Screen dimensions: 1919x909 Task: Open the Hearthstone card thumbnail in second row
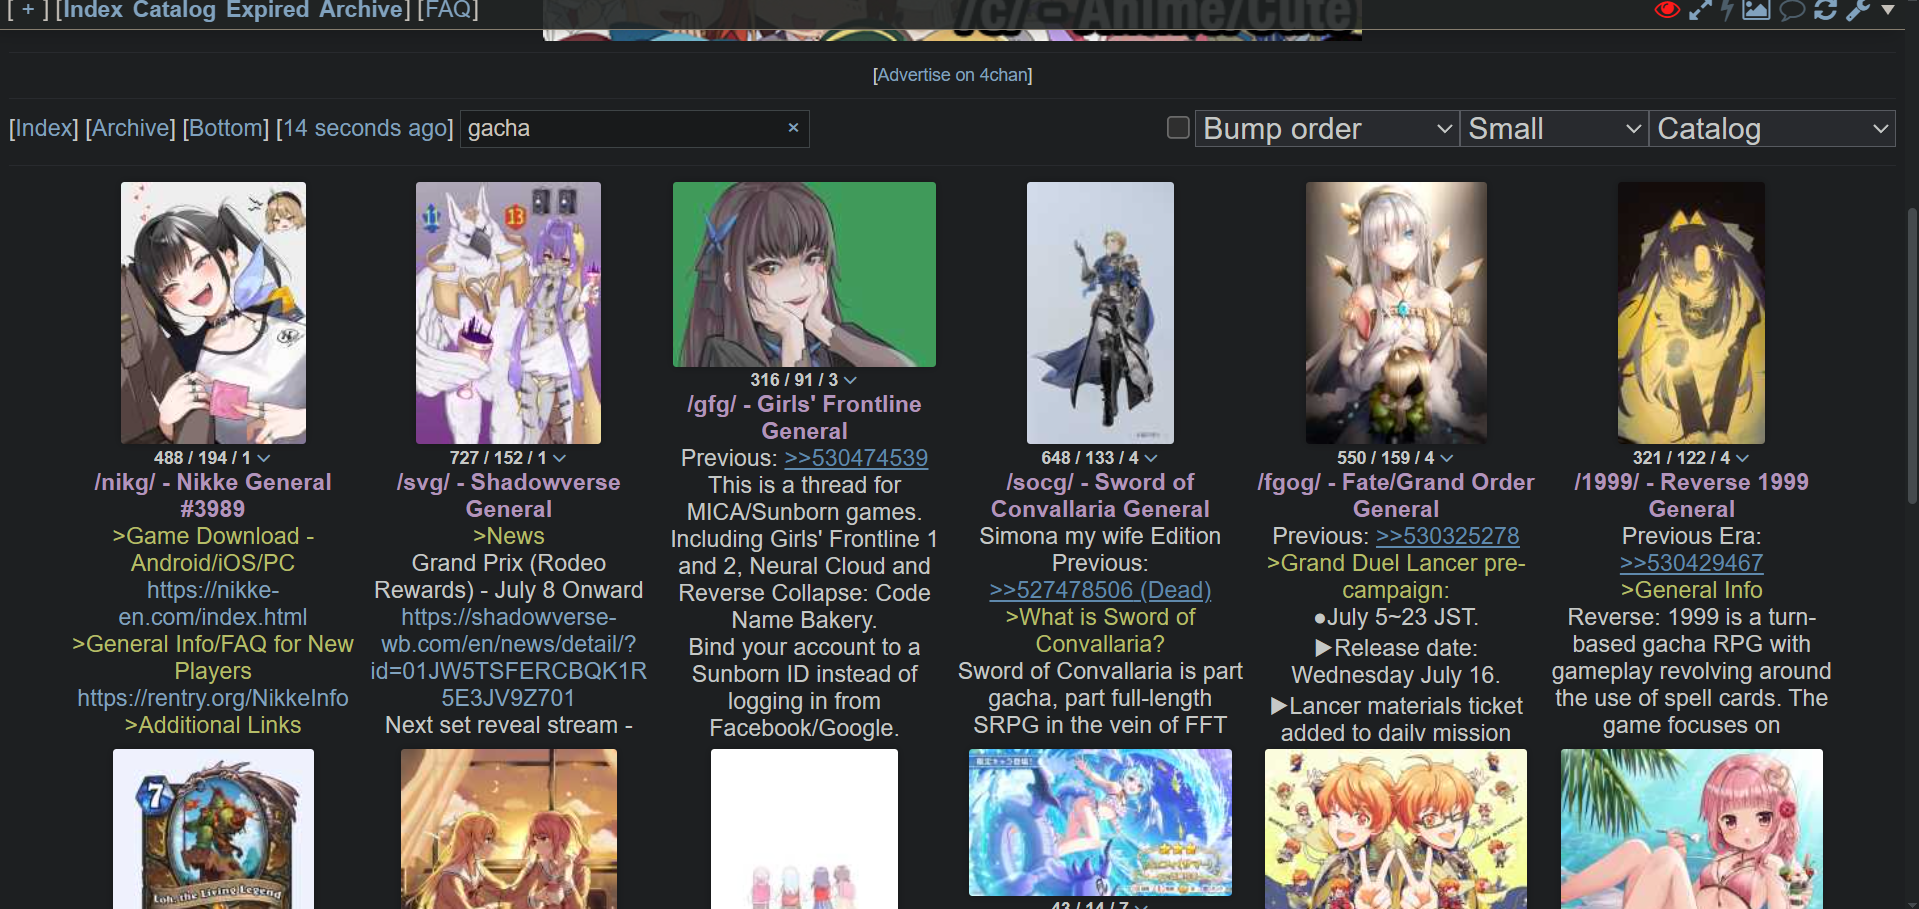coord(213,829)
